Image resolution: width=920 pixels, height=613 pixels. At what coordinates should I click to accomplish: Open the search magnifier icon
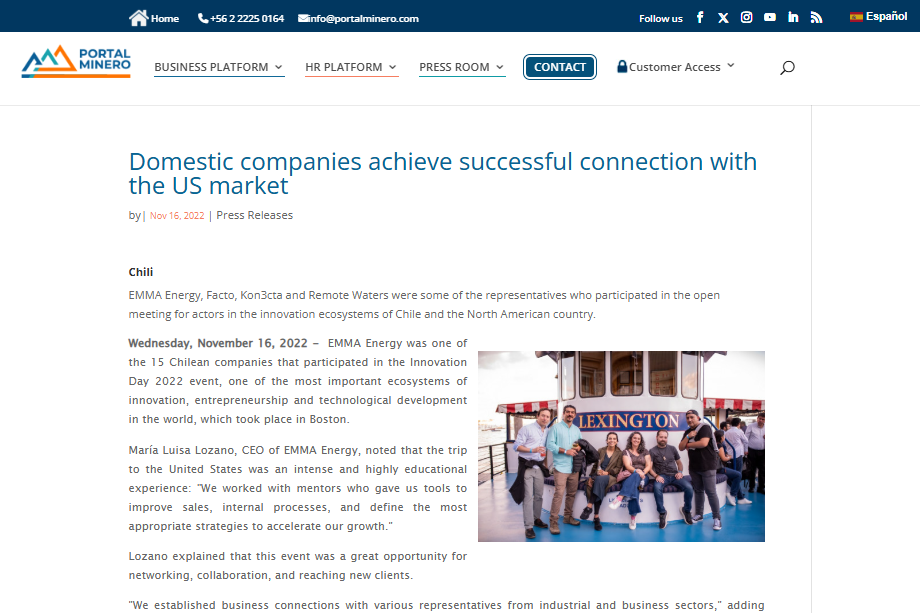click(x=787, y=67)
